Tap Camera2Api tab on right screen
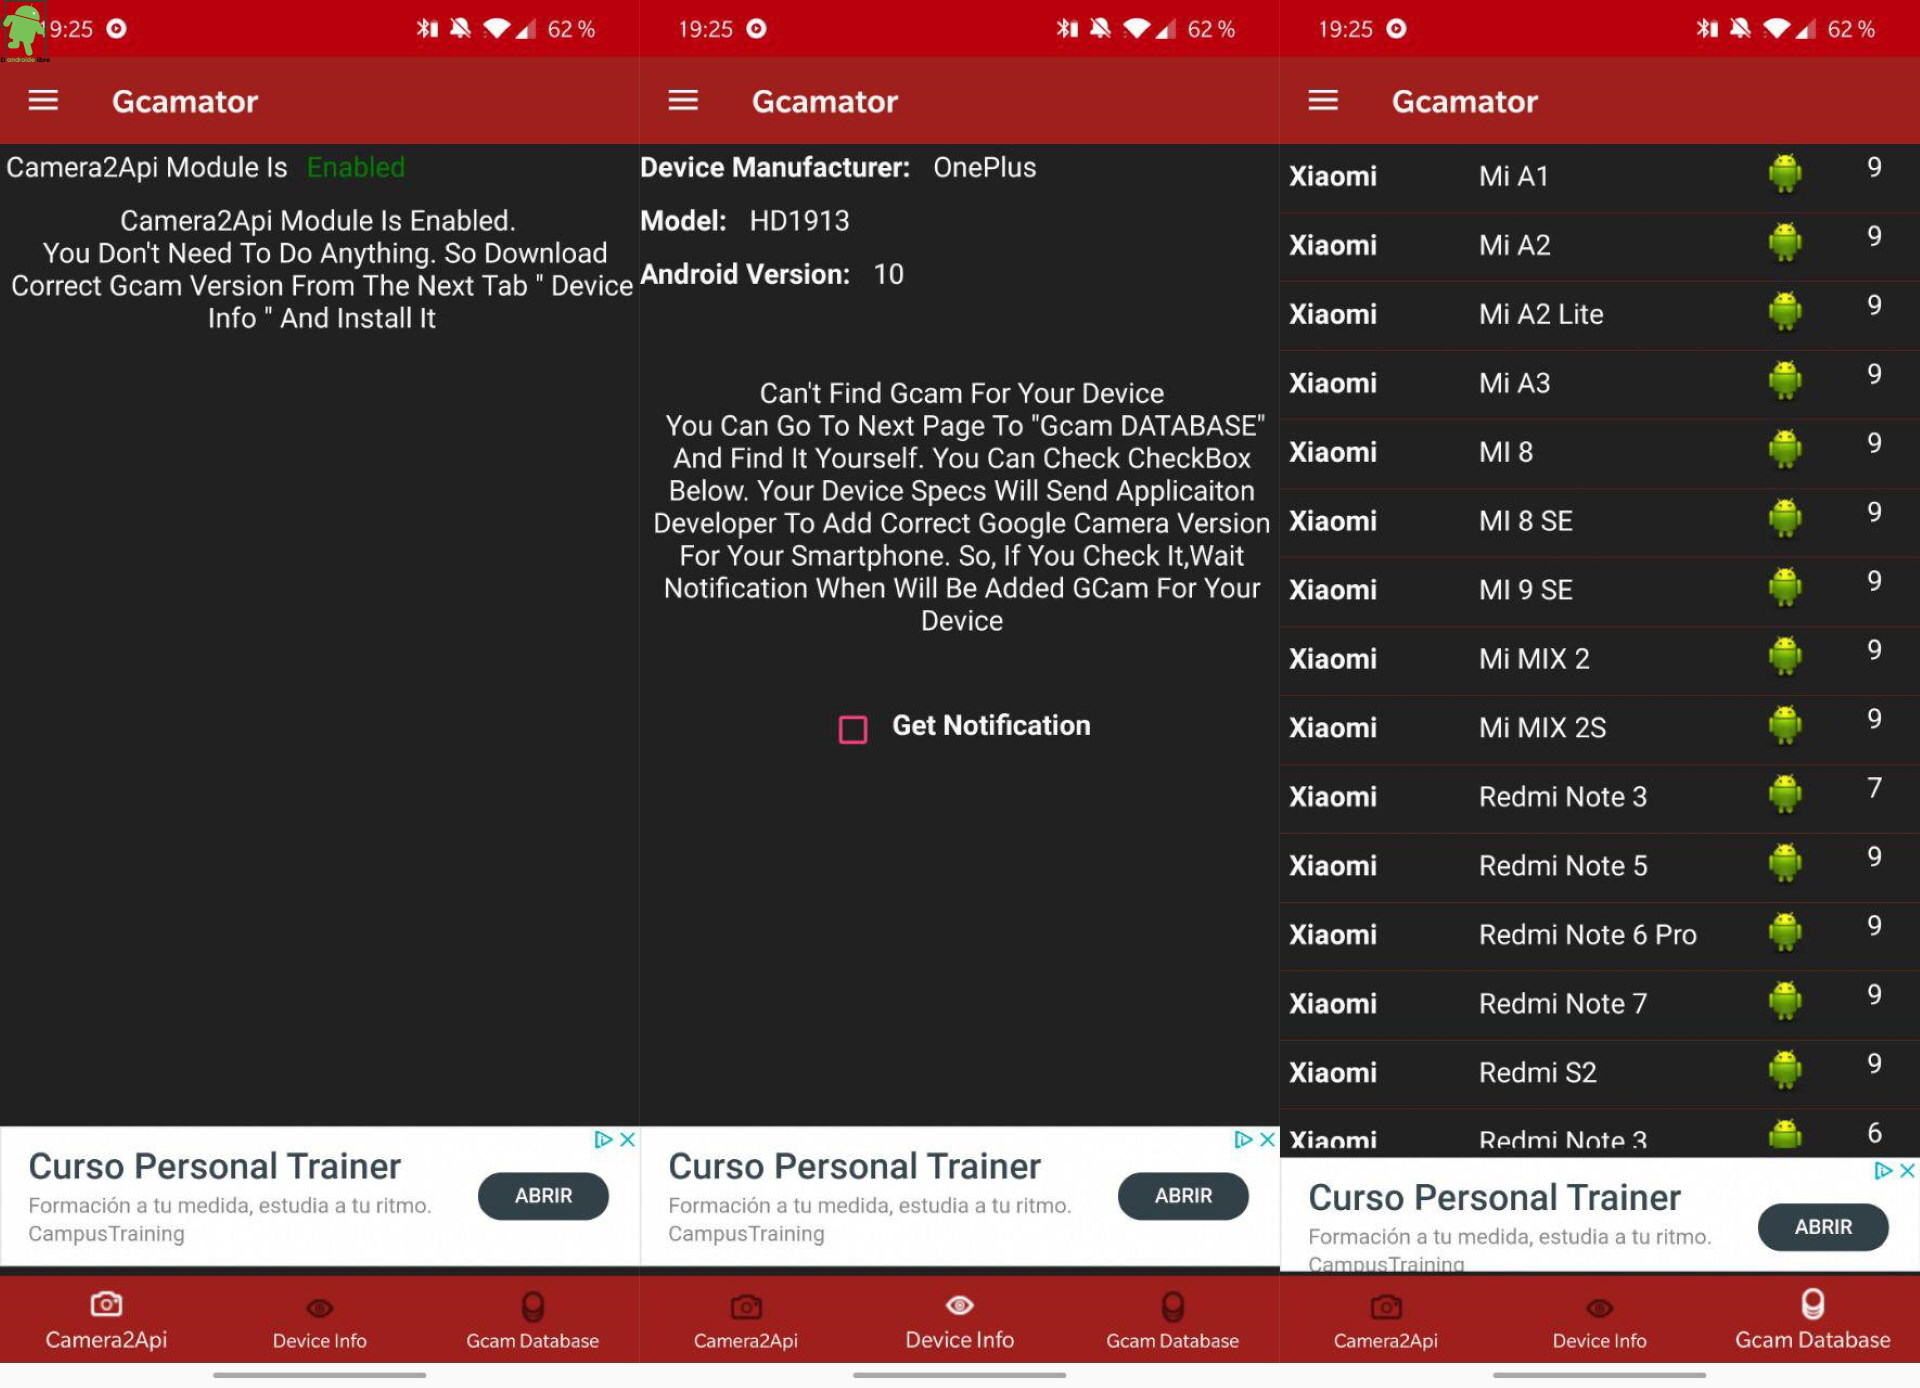The image size is (1920, 1388). point(1385,1321)
